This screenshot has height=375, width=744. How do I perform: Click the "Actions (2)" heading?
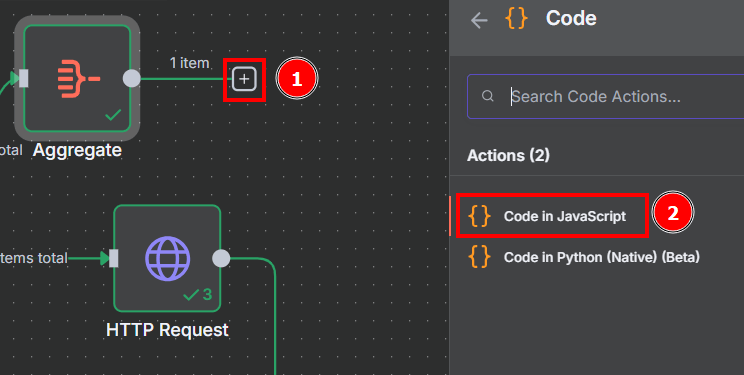tap(508, 155)
